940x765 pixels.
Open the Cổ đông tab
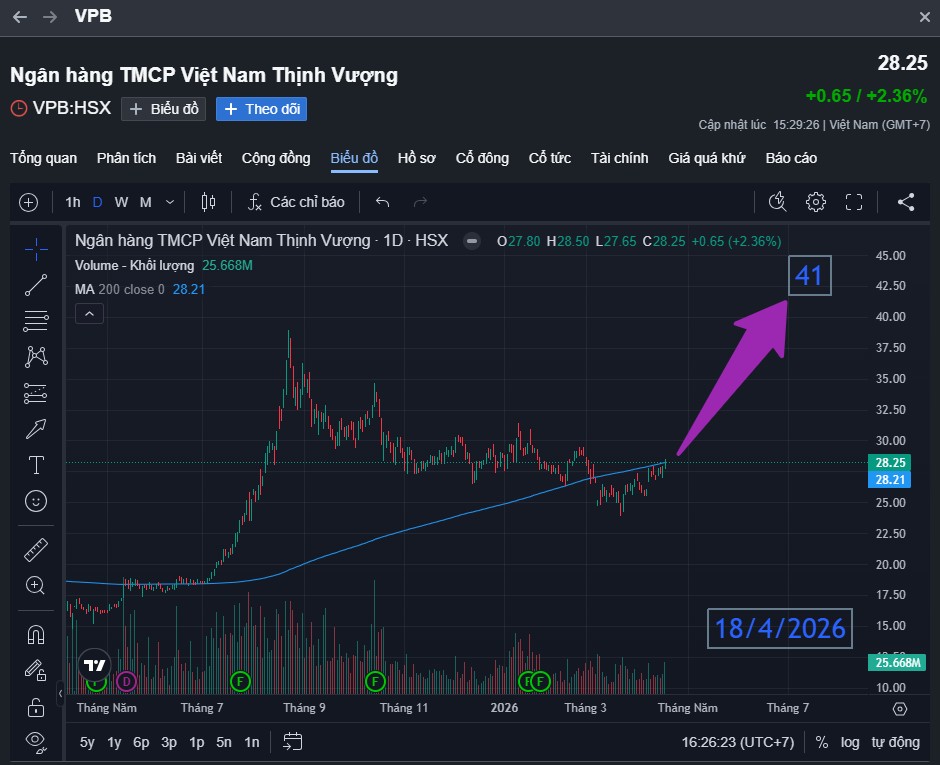pyautogui.click(x=482, y=158)
